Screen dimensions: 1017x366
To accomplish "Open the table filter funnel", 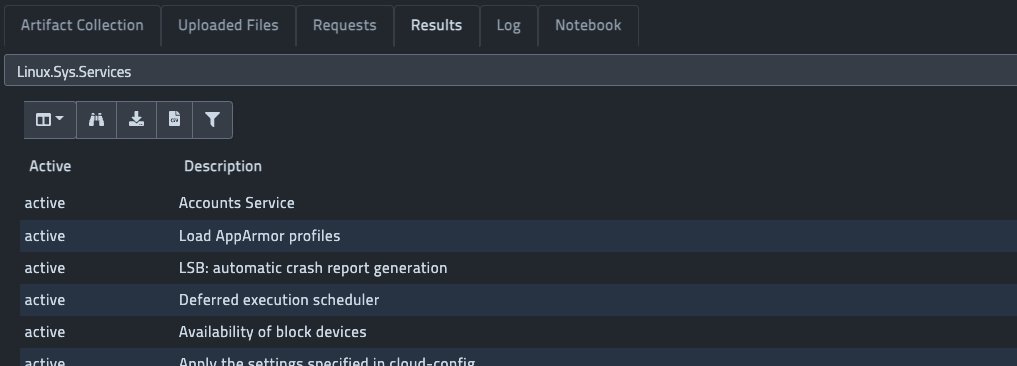I will pos(212,120).
